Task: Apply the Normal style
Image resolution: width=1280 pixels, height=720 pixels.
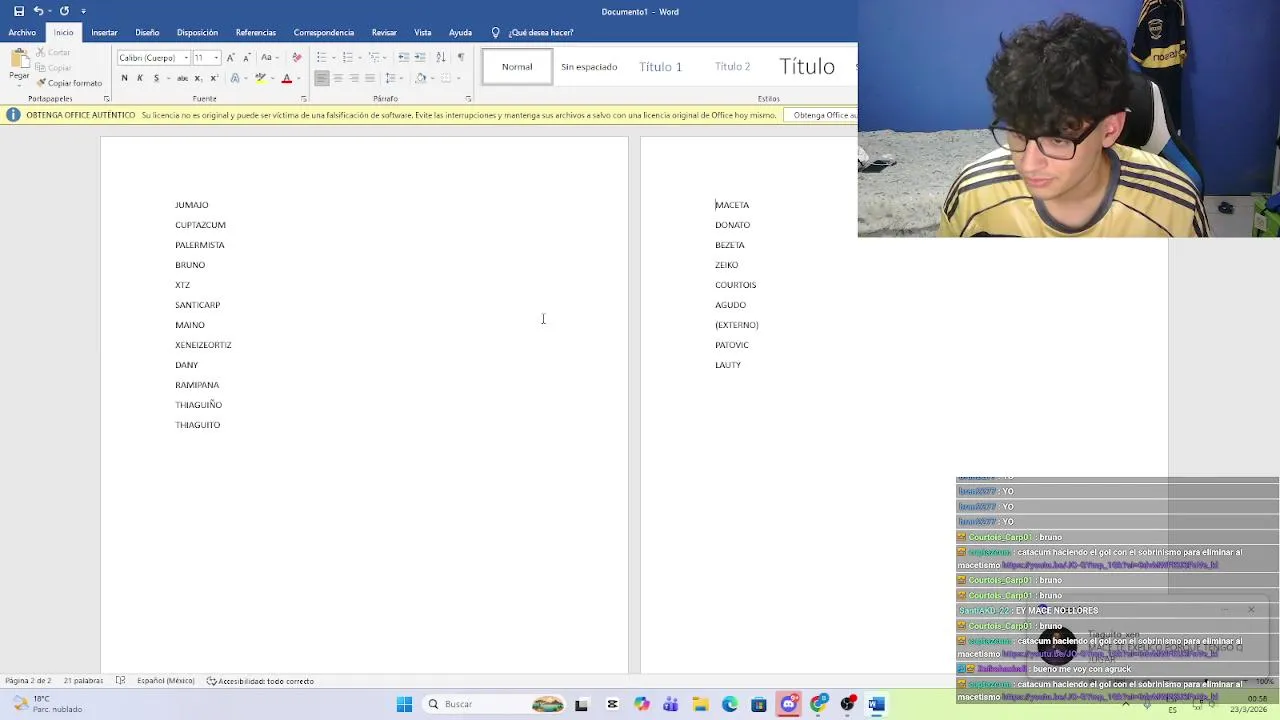Action: (517, 67)
